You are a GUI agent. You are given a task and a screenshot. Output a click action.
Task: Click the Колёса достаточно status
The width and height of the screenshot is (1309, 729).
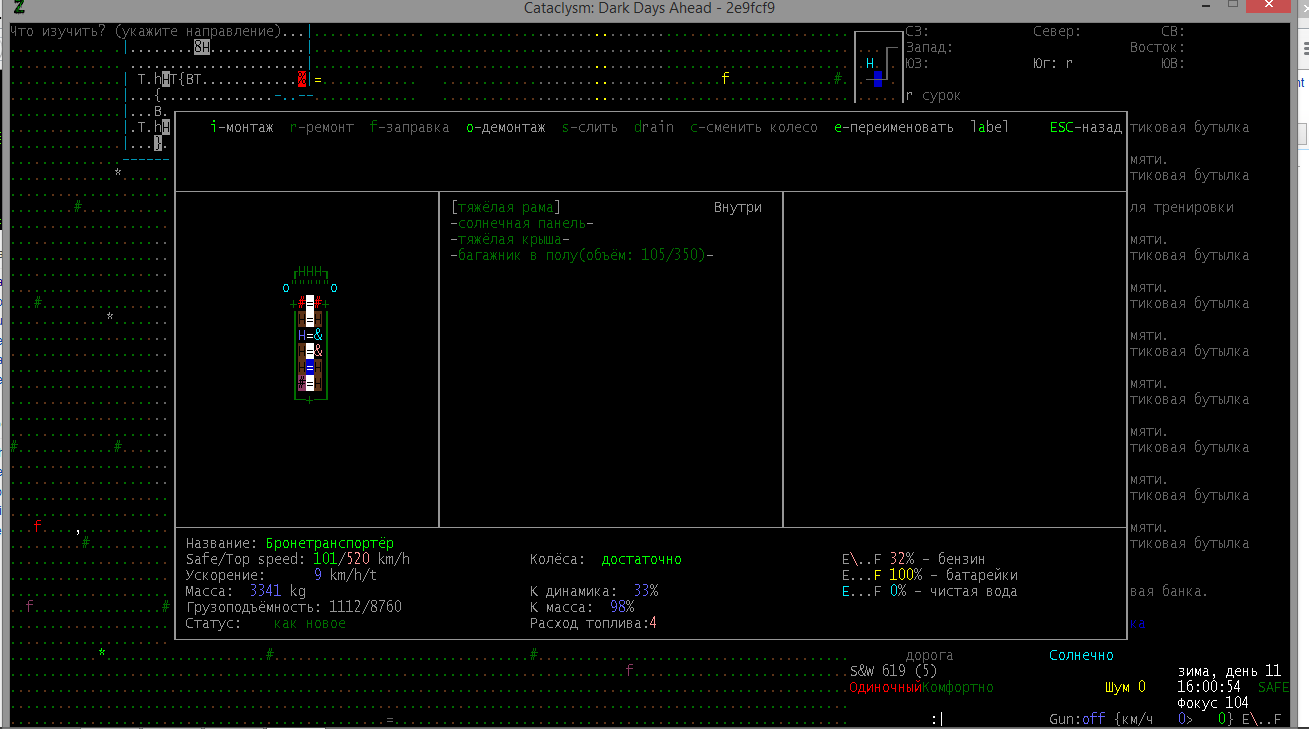(x=606, y=560)
